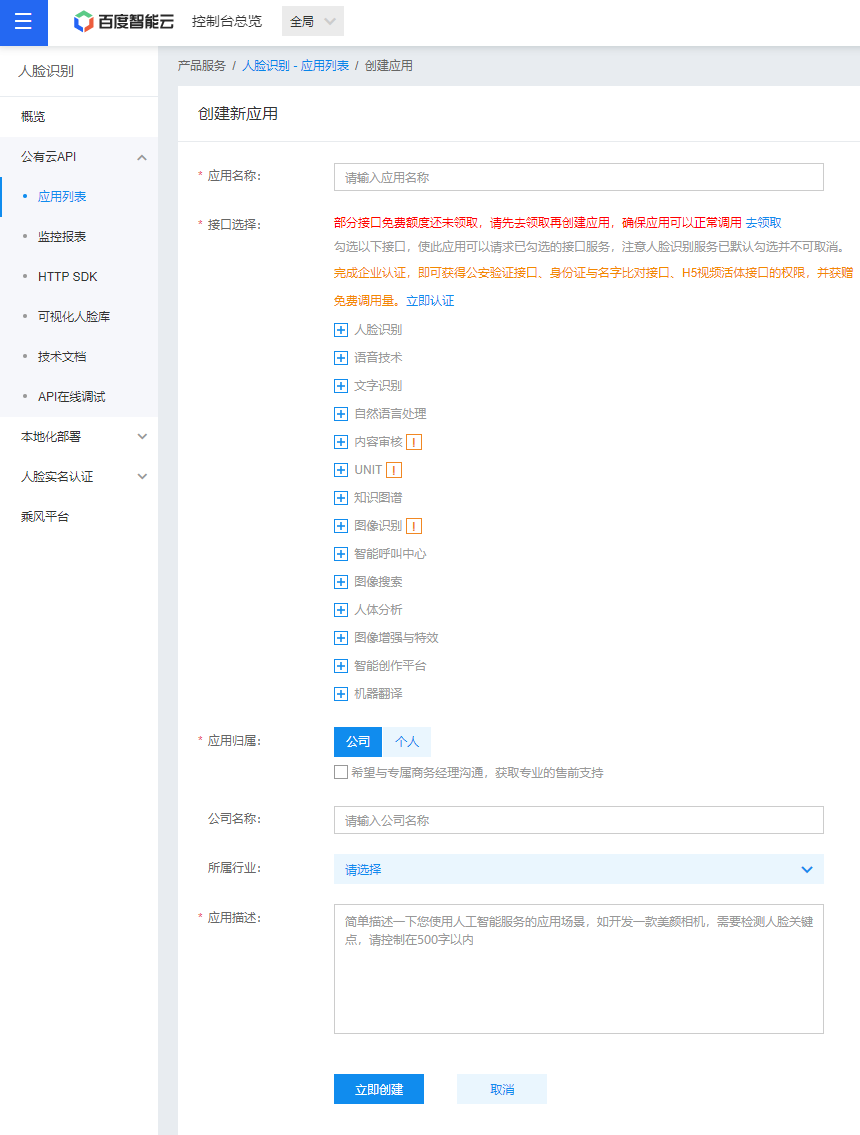Expand the 自然语言处理 interface group
860x1135 pixels.
click(341, 414)
